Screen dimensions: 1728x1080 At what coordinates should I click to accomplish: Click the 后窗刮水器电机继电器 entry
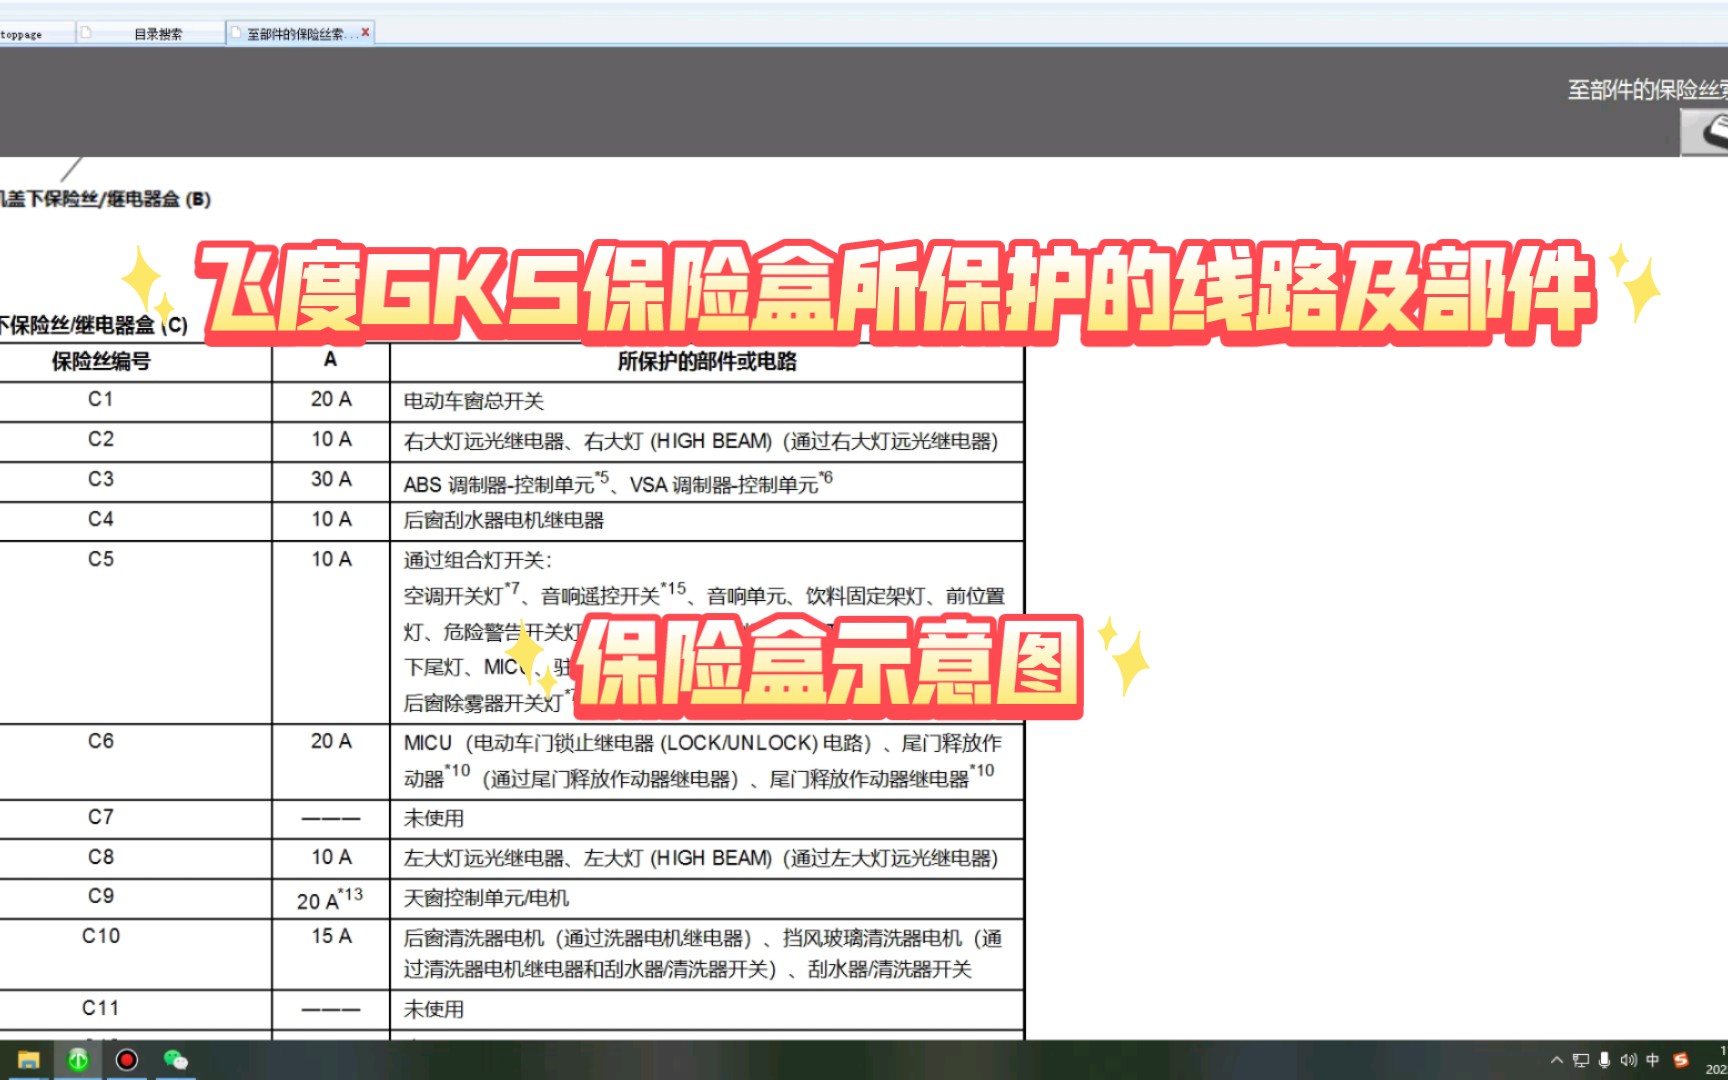[x=504, y=520]
